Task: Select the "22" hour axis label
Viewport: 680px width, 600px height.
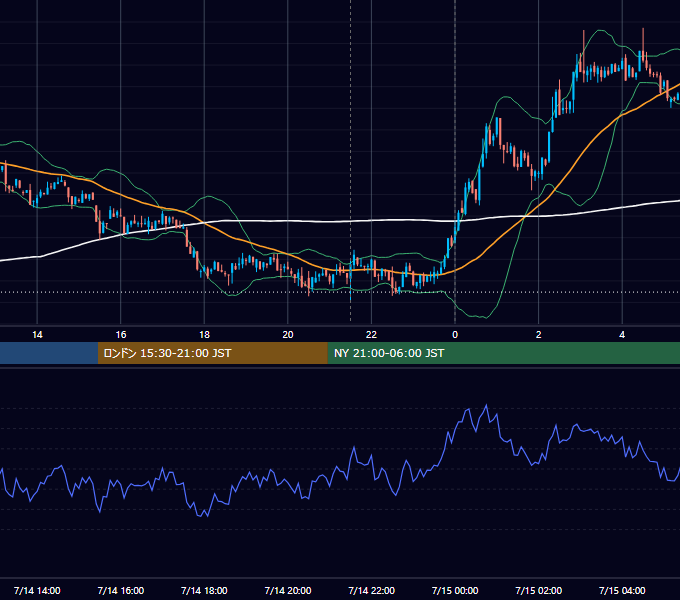Action: (x=371, y=335)
